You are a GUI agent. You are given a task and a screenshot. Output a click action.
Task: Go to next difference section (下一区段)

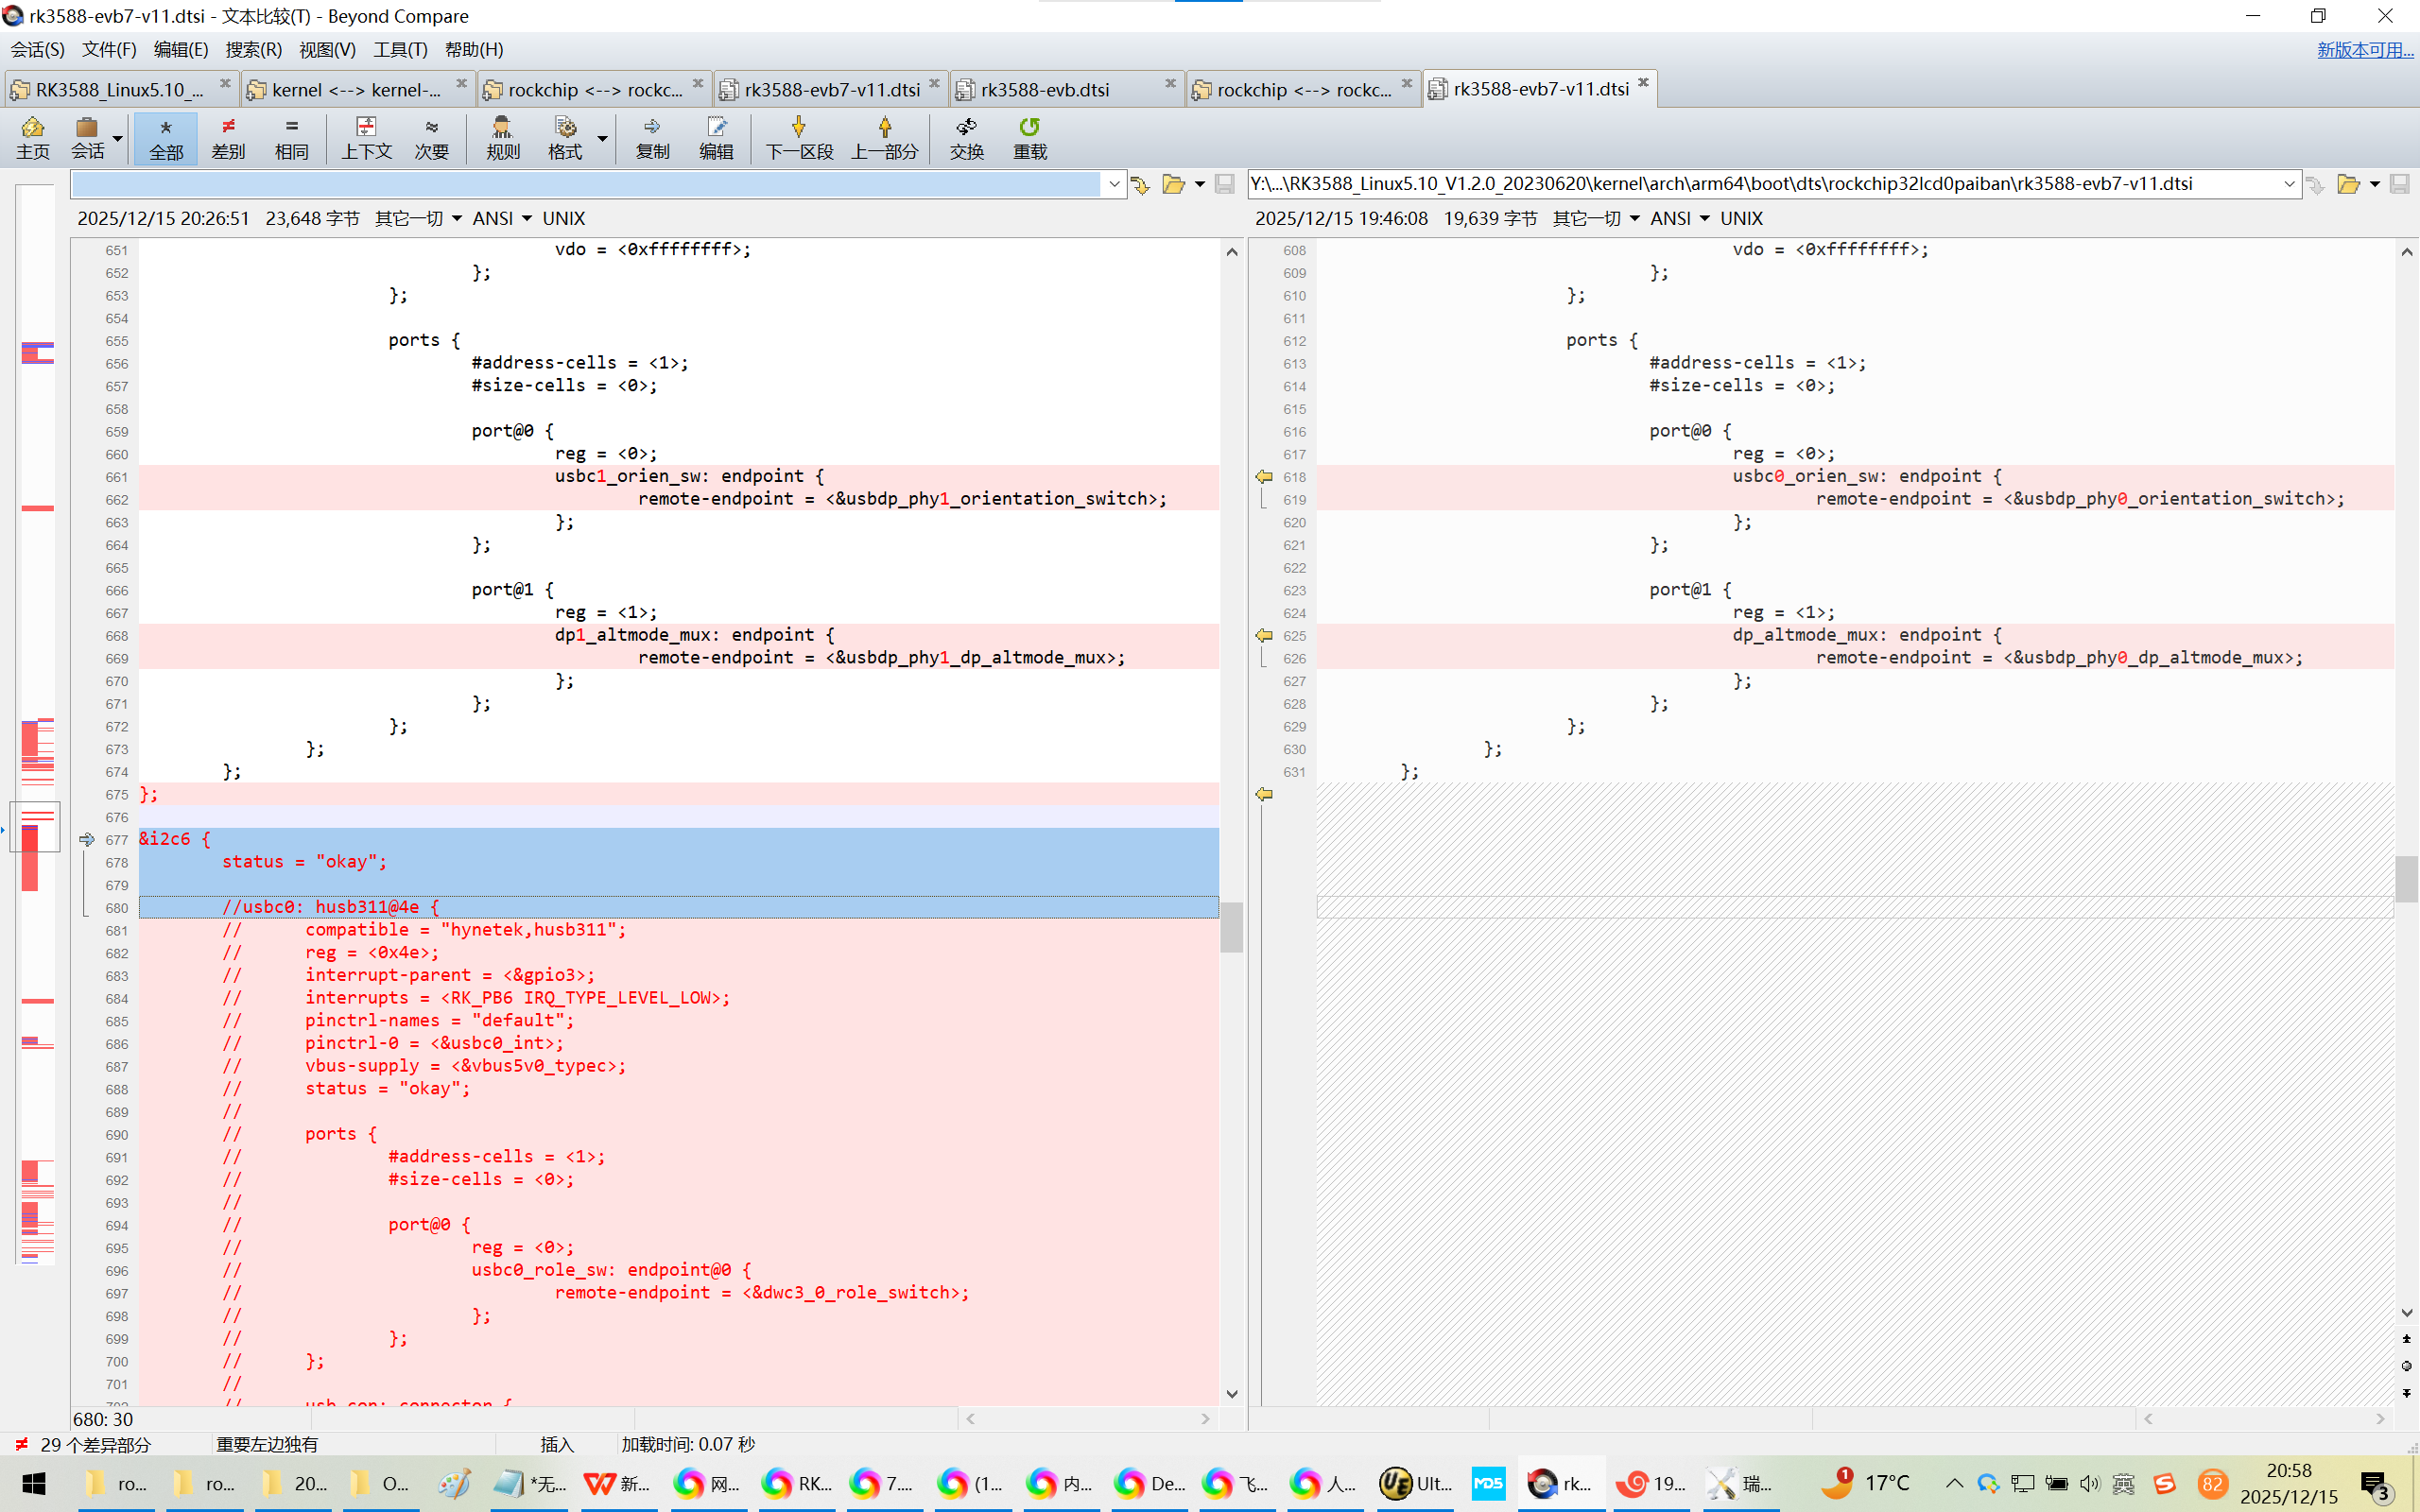click(x=798, y=137)
